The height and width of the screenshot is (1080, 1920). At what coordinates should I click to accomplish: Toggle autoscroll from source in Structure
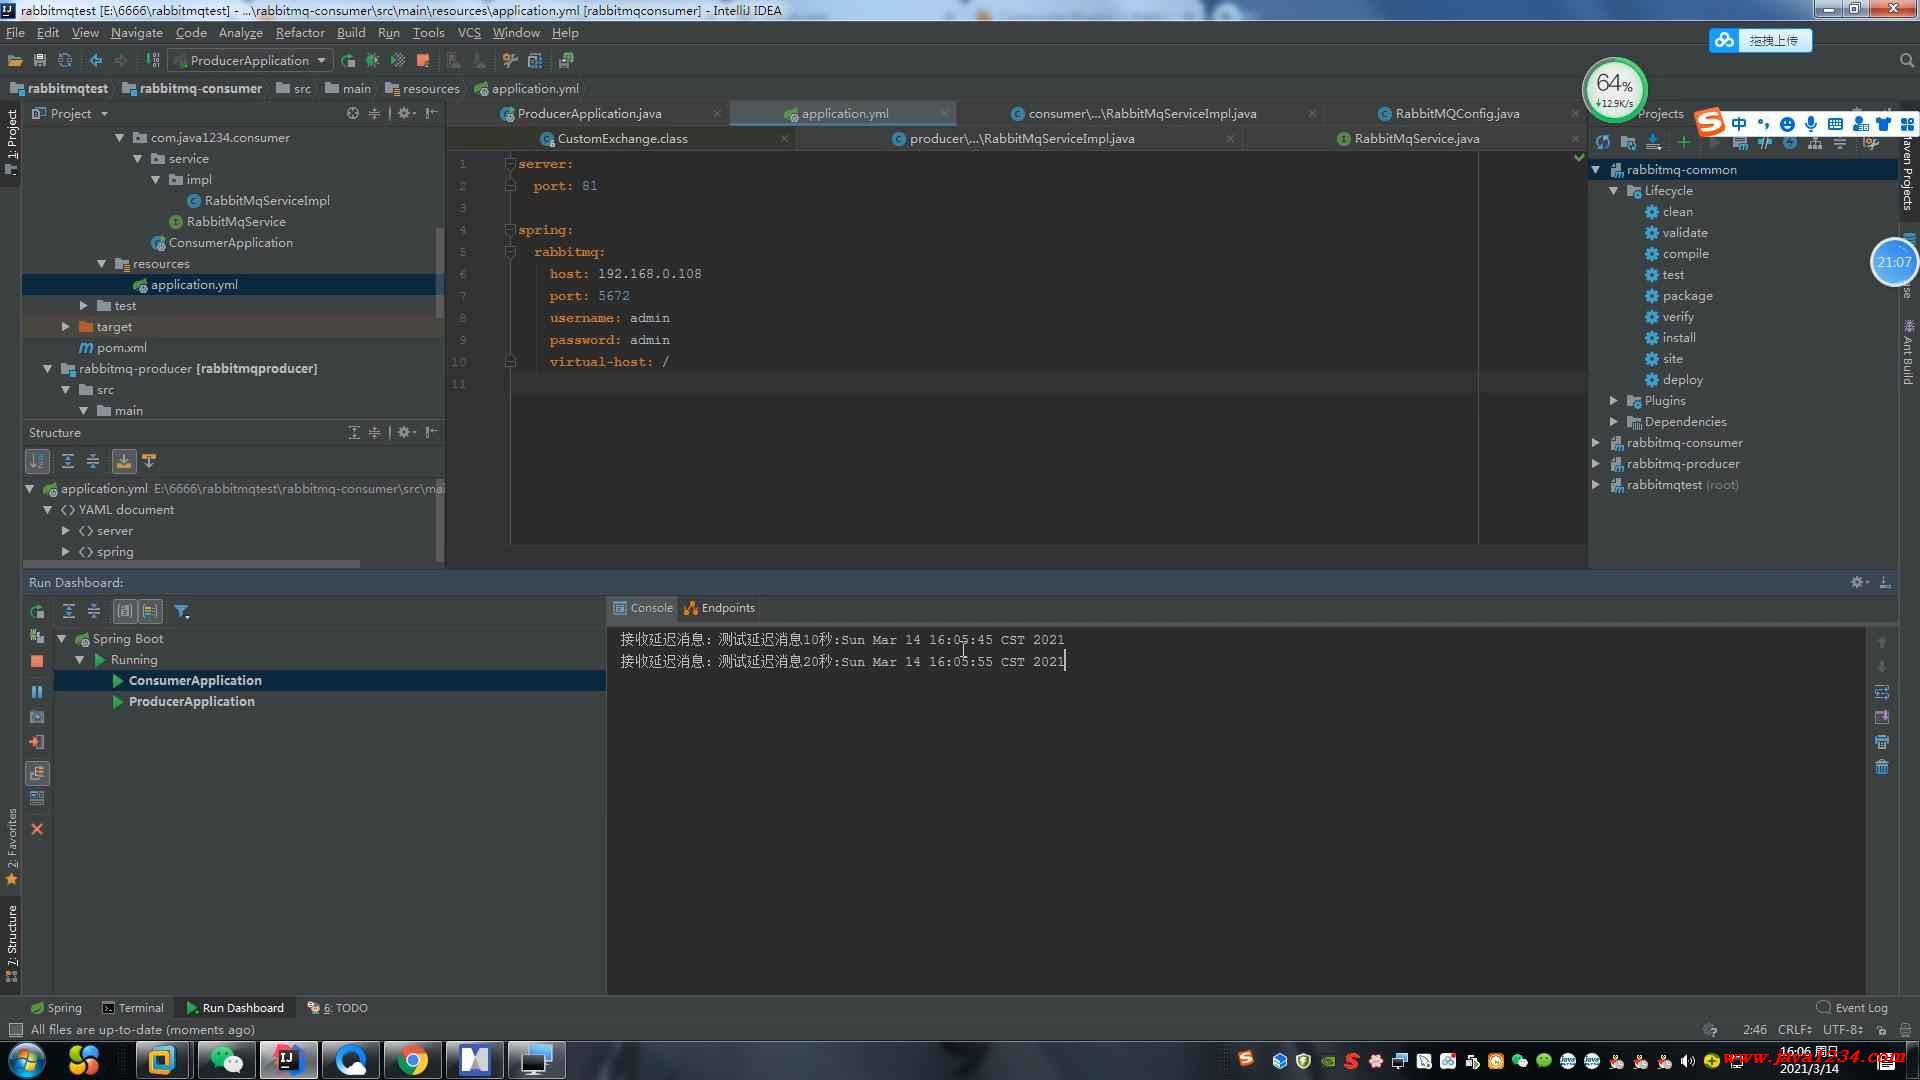click(149, 461)
